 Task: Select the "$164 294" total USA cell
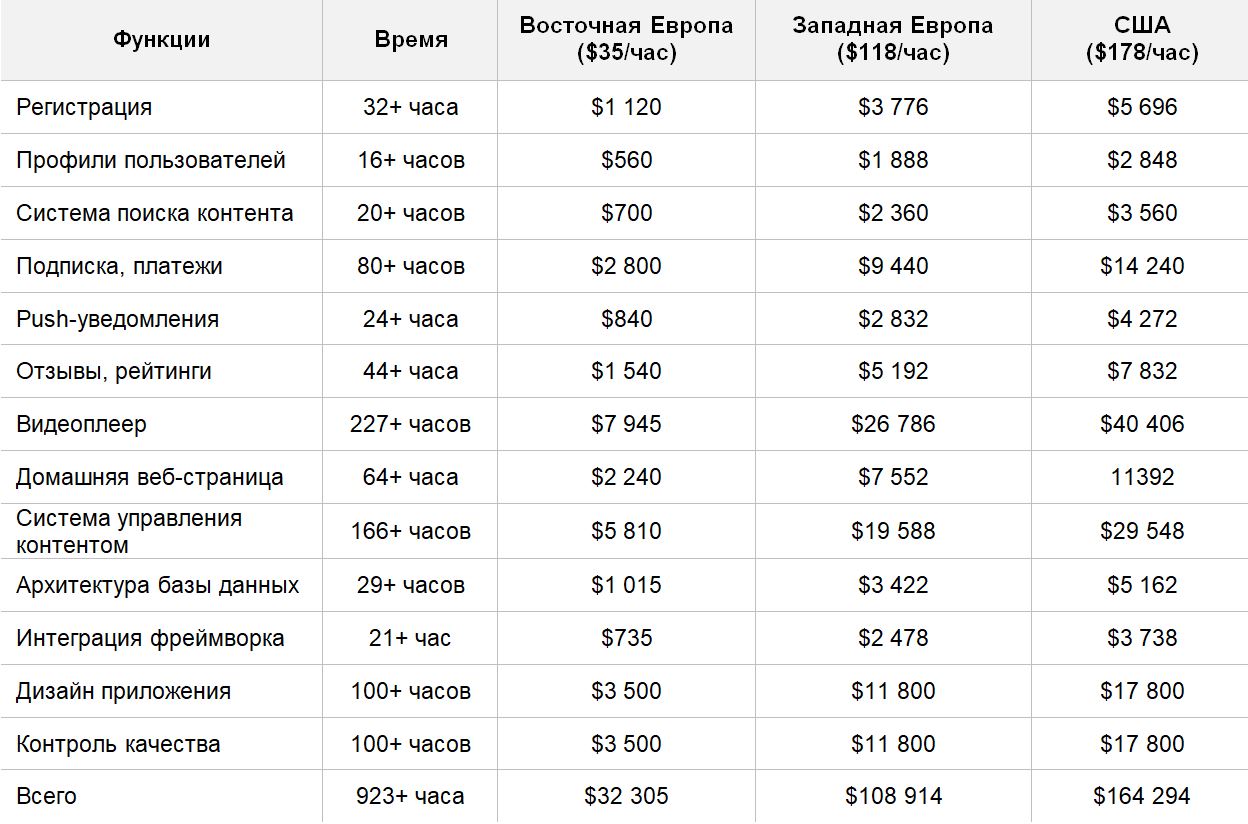click(1142, 796)
